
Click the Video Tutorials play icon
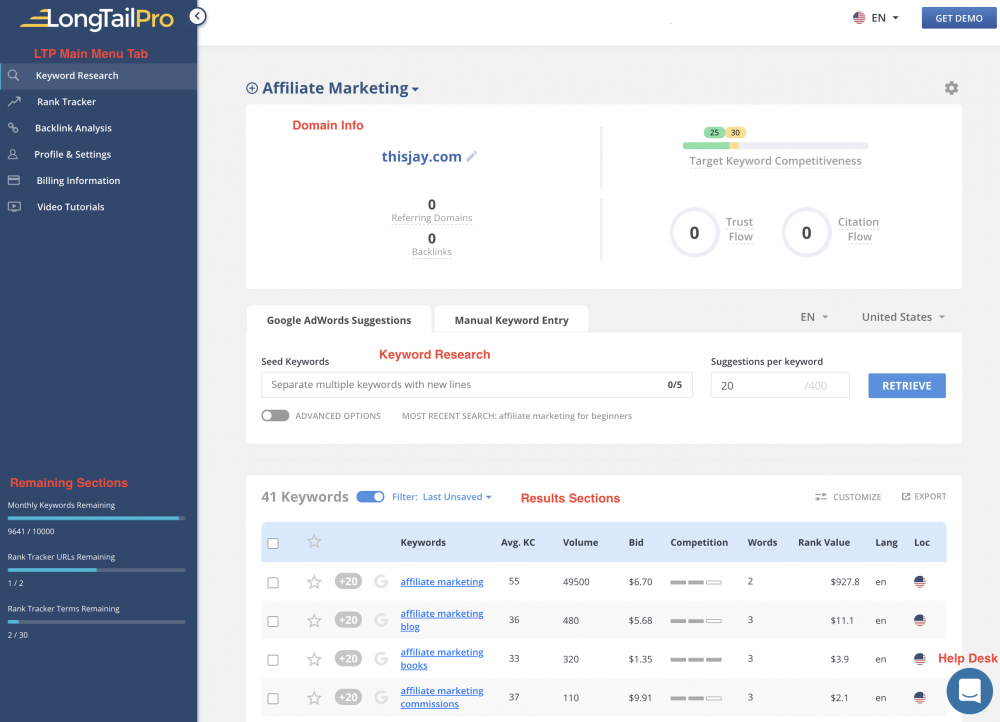click(x=14, y=207)
